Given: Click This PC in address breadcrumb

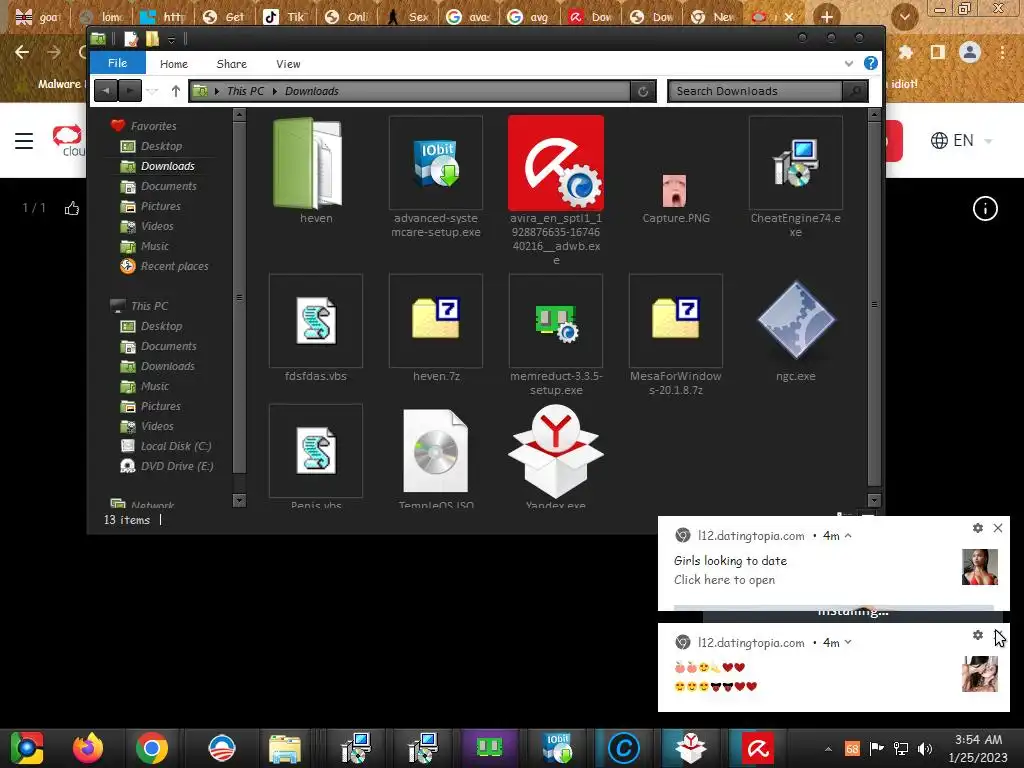Looking at the screenshot, I should click(246, 91).
